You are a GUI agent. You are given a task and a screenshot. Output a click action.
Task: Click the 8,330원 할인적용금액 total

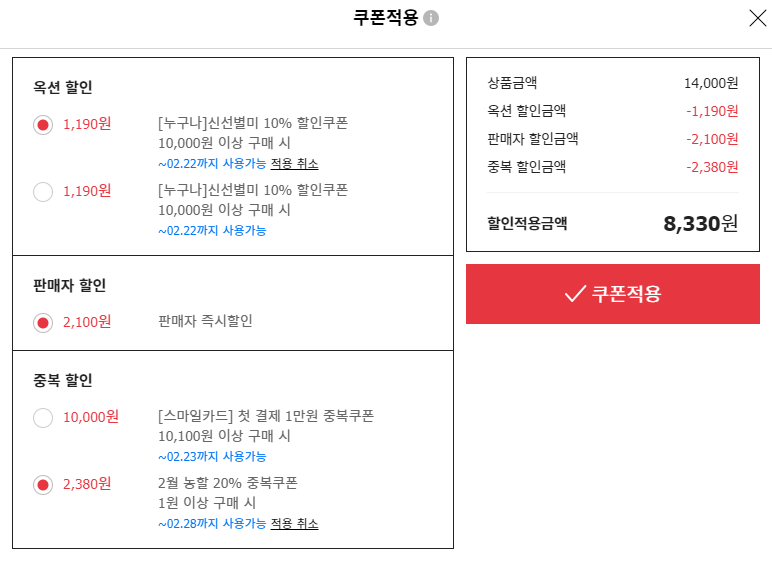pyautogui.click(x=700, y=223)
